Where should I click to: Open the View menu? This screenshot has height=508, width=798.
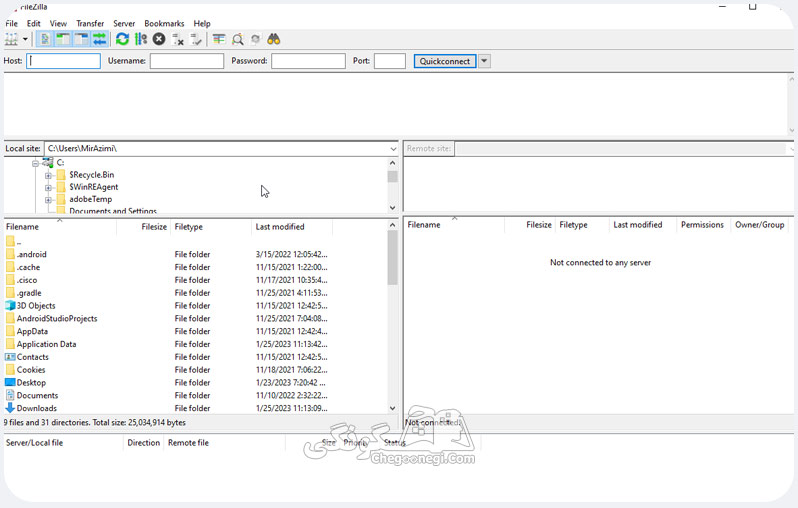58,23
